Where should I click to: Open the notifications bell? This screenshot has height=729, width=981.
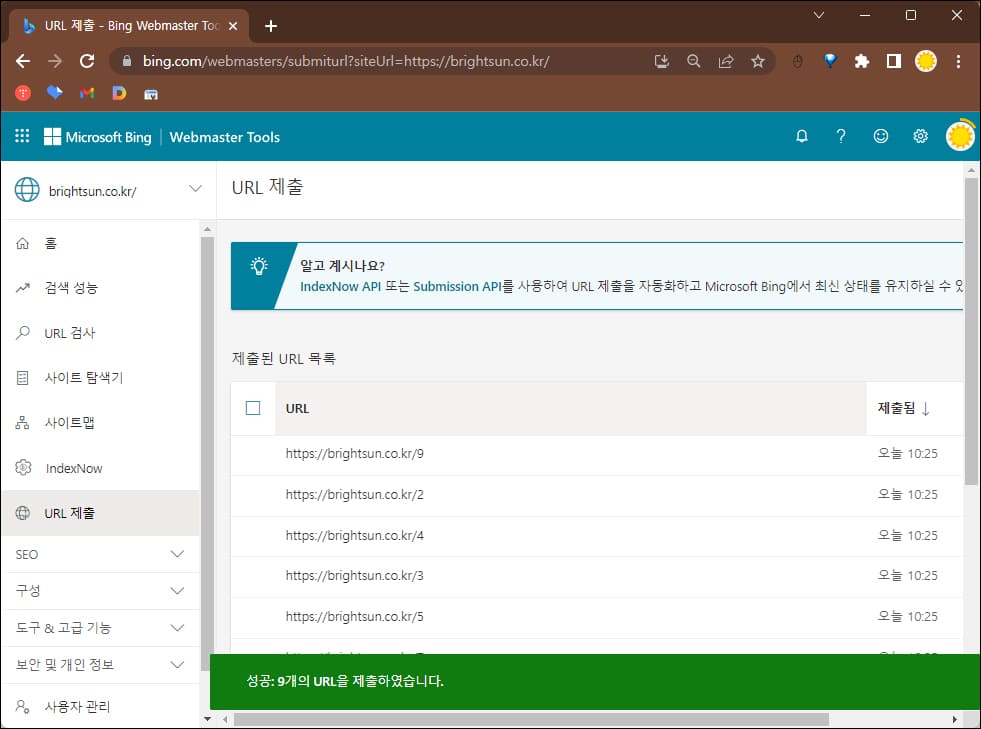[x=801, y=136]
